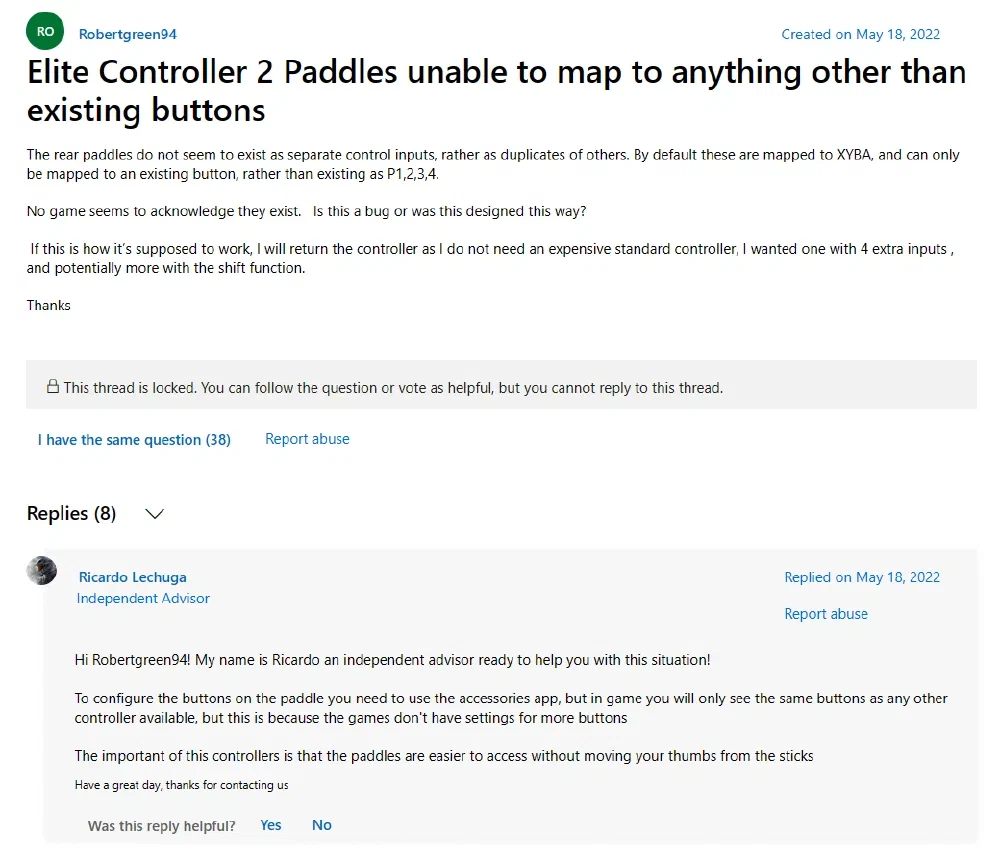This screenshot has height=858, width=1000.
Task: Click the "Have a great day" reply line
Action: [x=181, y=785]
